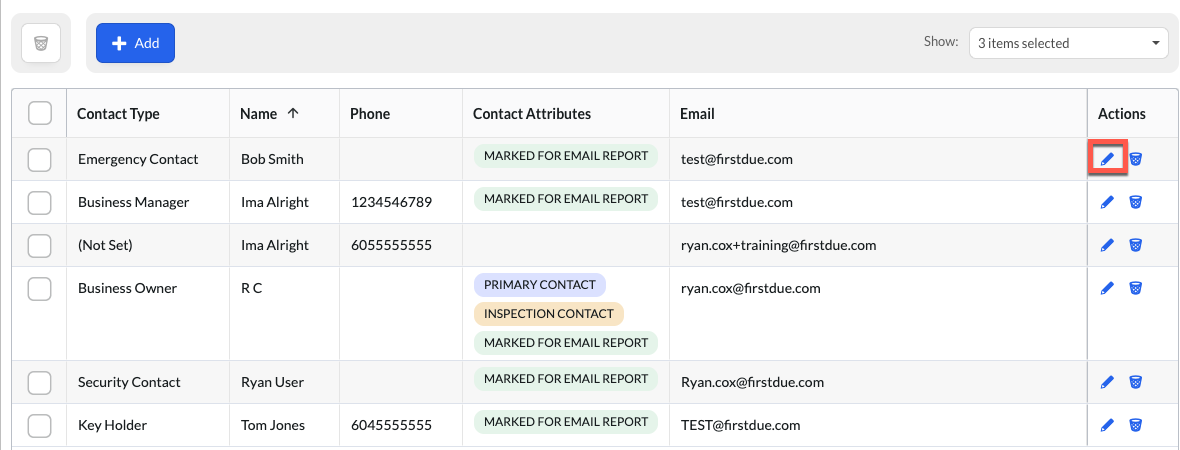1180x450 pixels.
Task: Open the Show items selected dropdown
Action: click(1068, 44)
